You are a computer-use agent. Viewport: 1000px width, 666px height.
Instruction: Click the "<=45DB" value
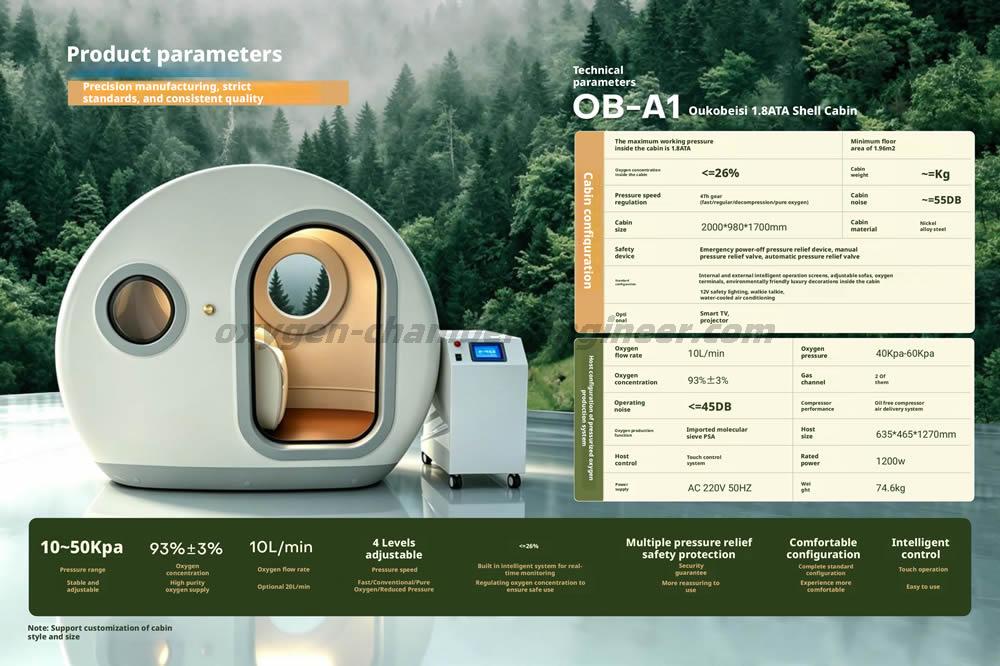click(709, 407)
